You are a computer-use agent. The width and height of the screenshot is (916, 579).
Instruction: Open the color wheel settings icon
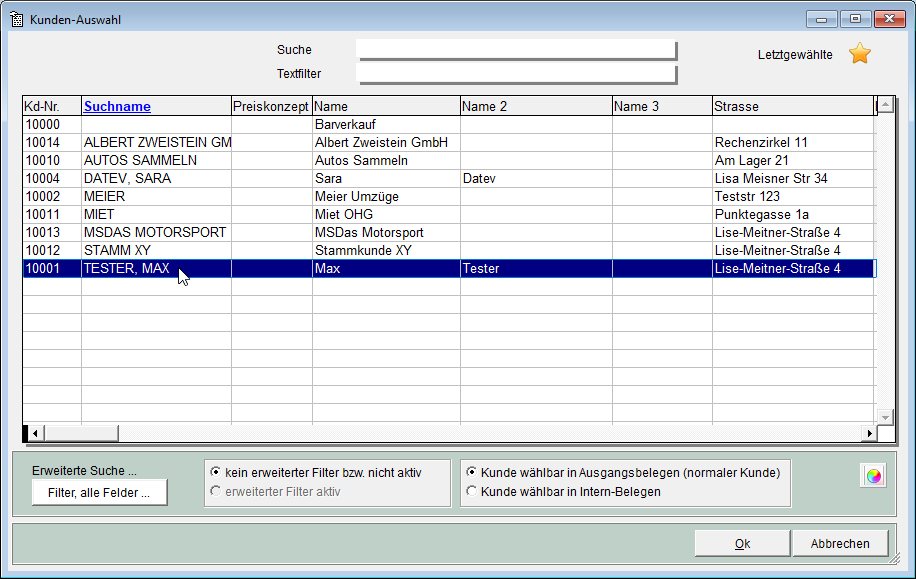pyautogui.click(x=874, y=476)
